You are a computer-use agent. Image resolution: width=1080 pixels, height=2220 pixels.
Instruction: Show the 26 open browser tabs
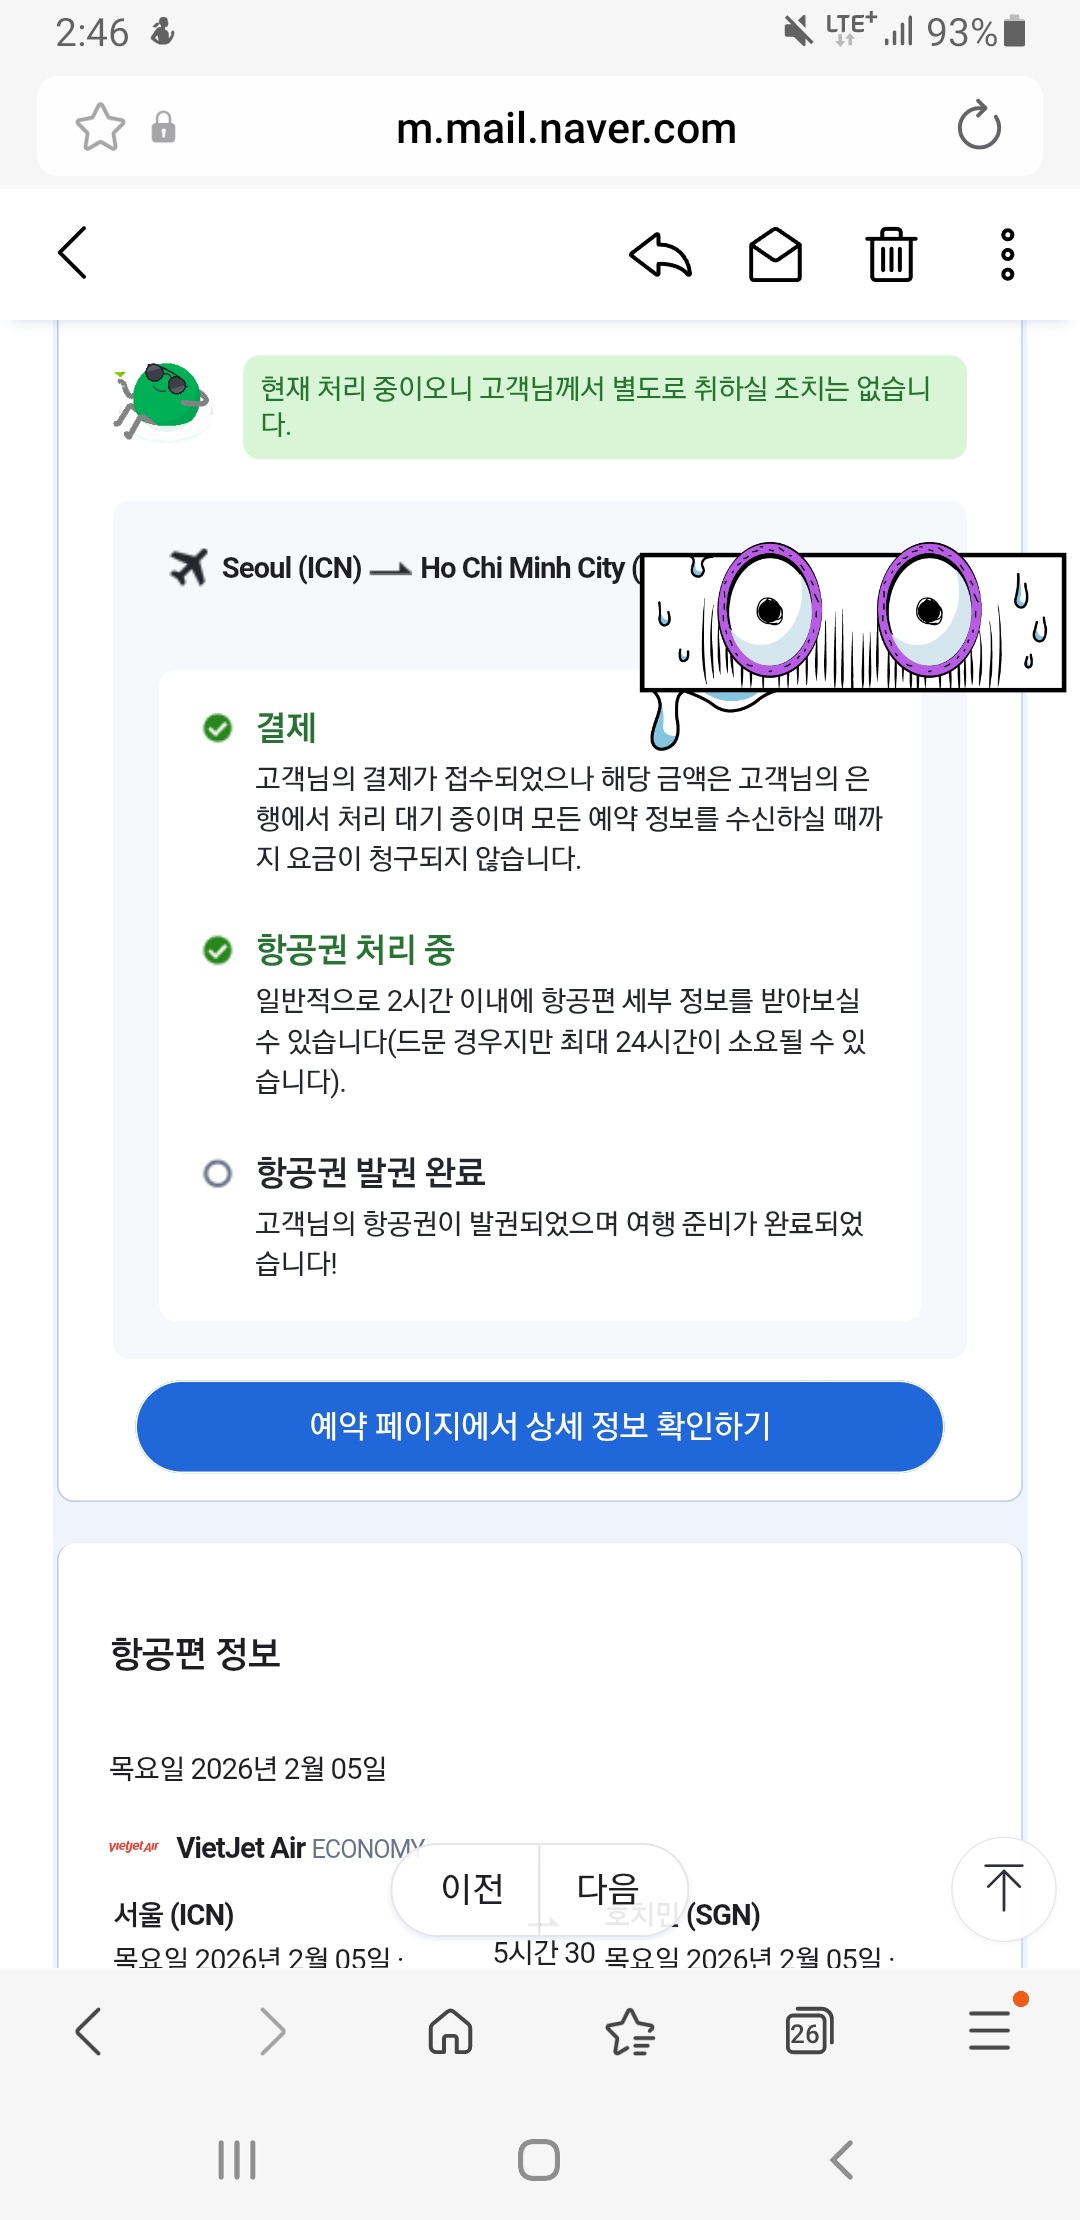pyautogui.click(x=809, y=2031)
